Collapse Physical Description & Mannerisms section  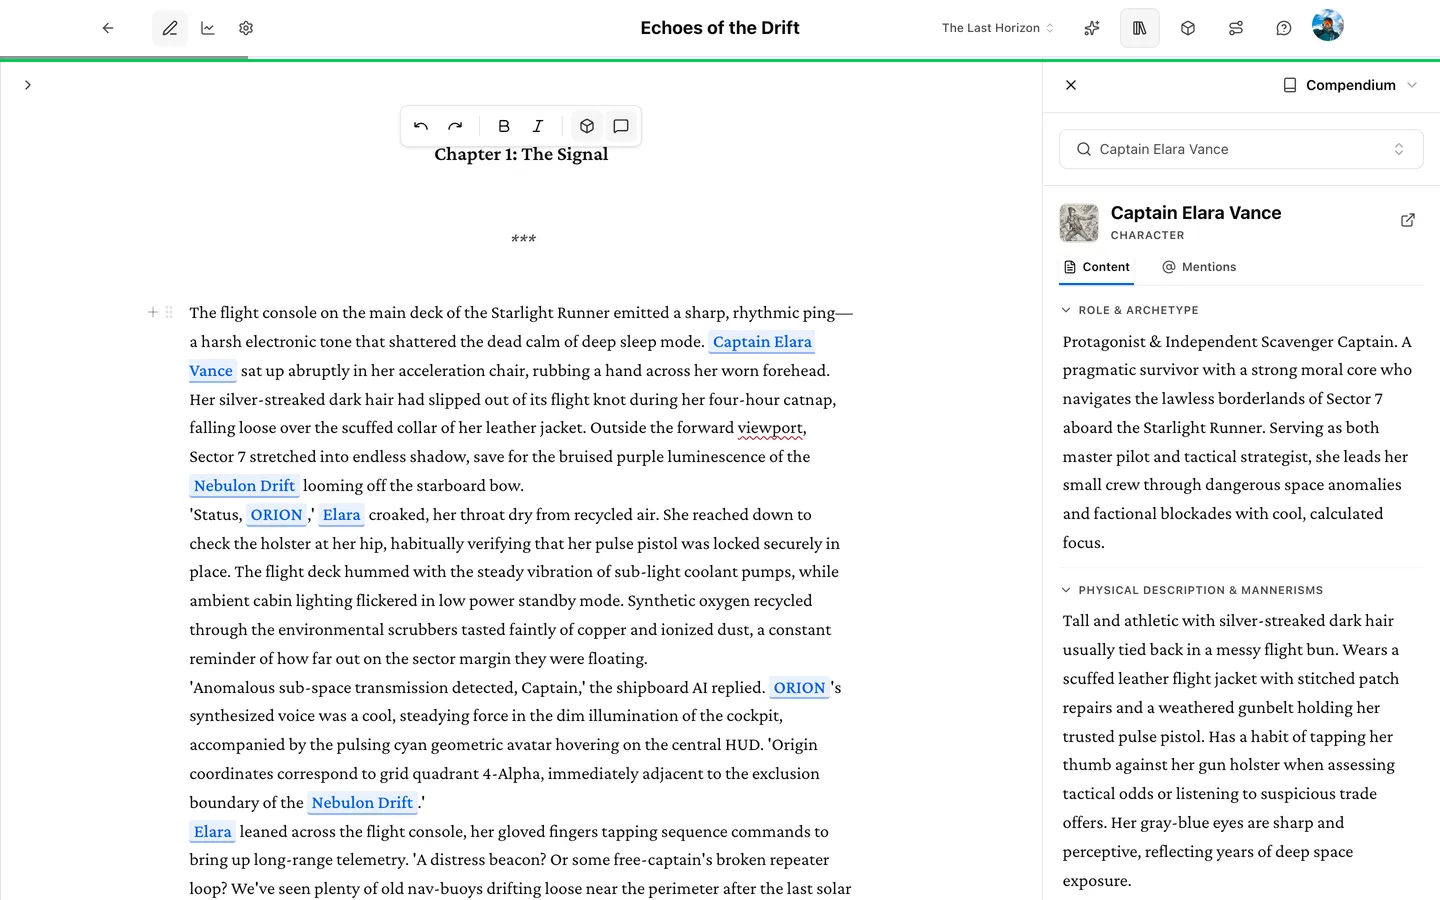(1193, 590)
